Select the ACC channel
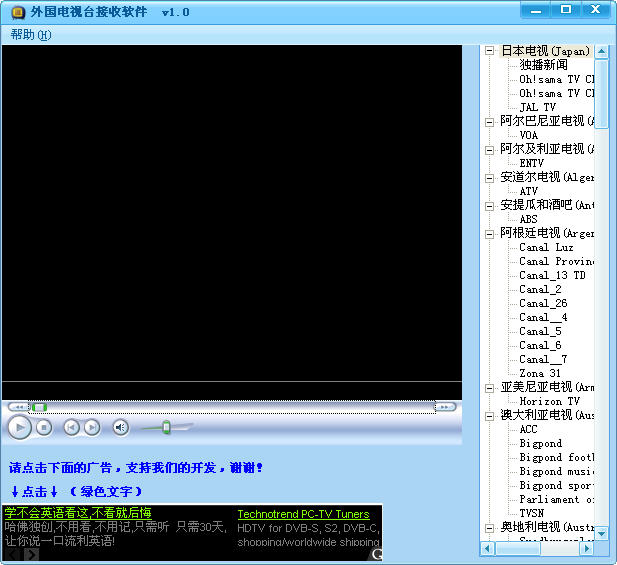This screenshot has height=565, width=617. [x=528, y=429]
